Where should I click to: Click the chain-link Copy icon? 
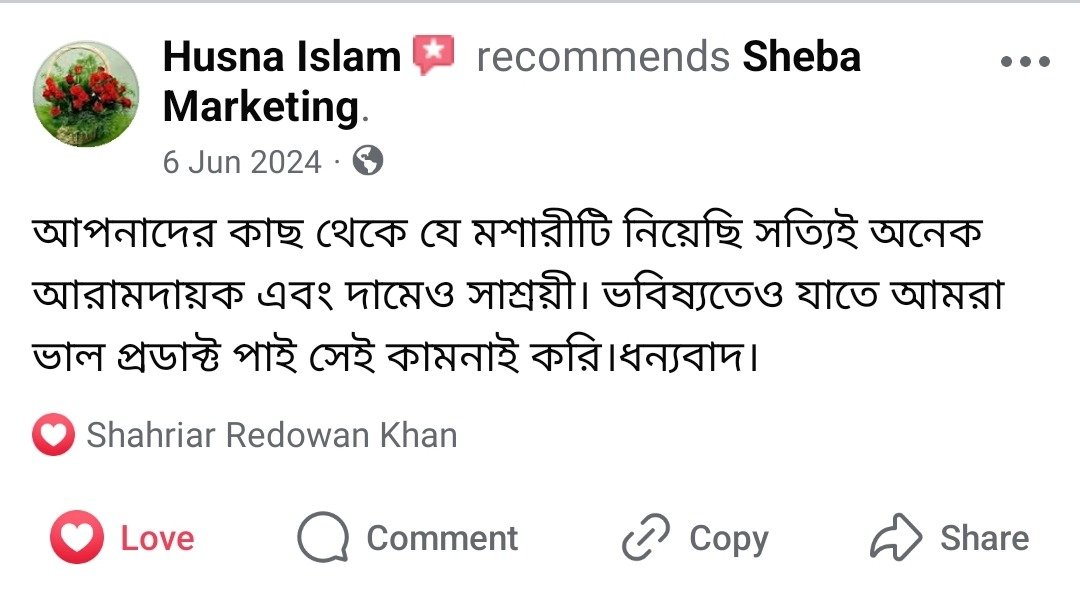(x=645, y=539)
